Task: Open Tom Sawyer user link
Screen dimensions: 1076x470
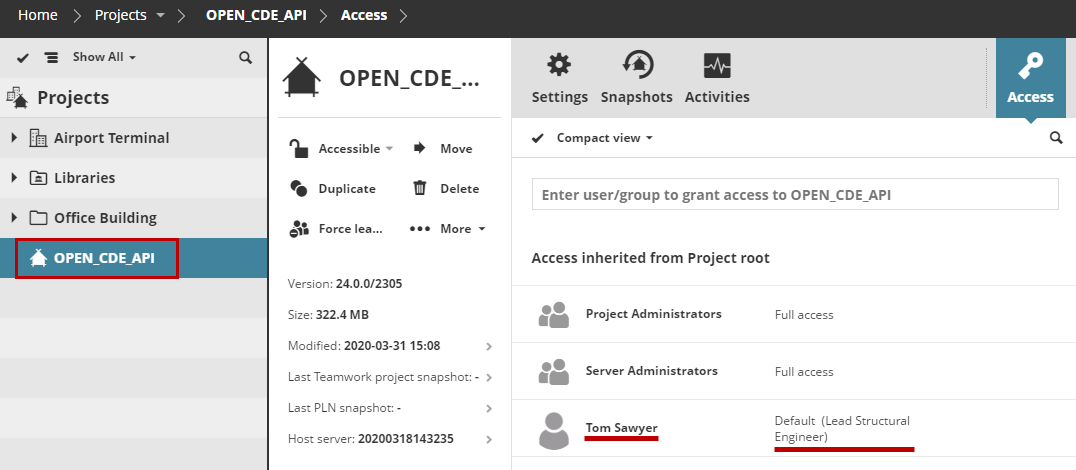Action: [621, 428]
